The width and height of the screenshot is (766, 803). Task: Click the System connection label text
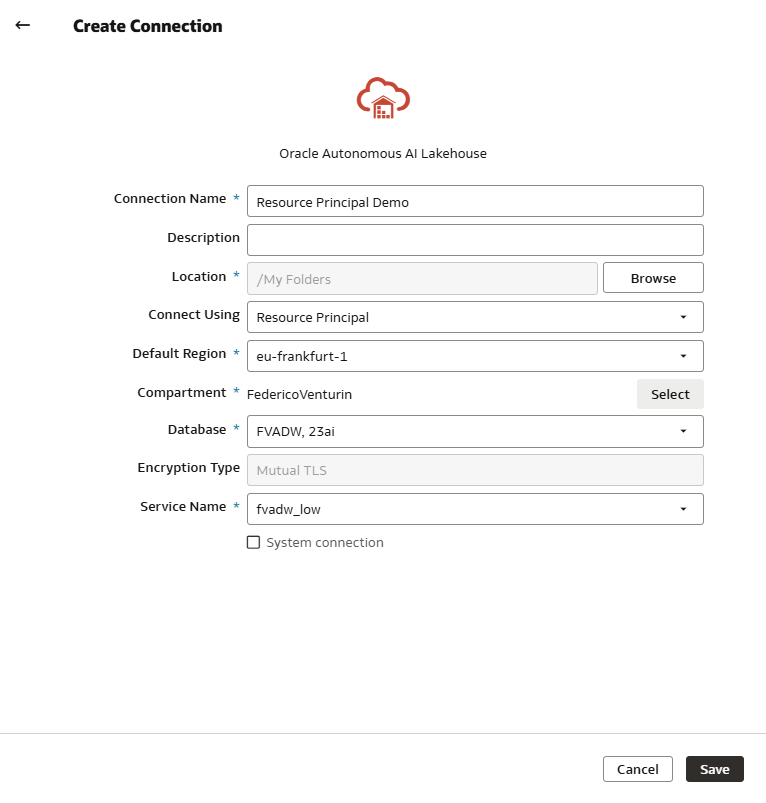click(325, 543)
